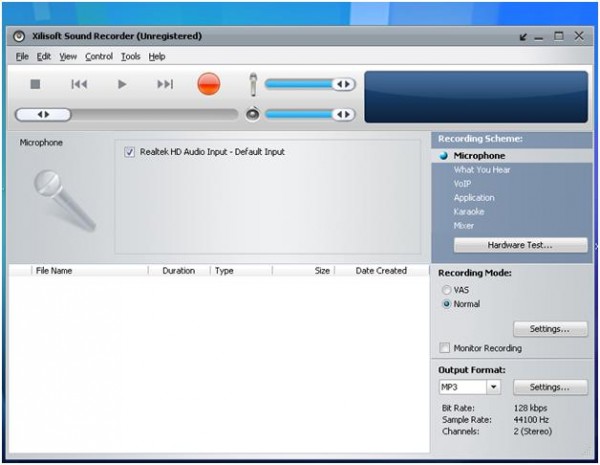The image size is (600, 465).
Task: Click the playback progress slider handle
Action: click(43, 114)
